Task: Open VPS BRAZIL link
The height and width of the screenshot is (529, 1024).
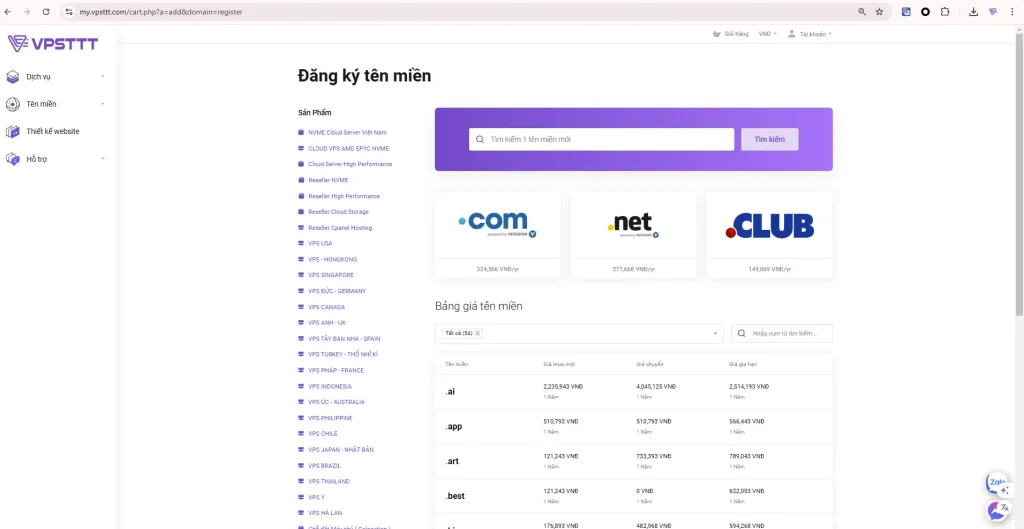Action: [x=325, y=466]
